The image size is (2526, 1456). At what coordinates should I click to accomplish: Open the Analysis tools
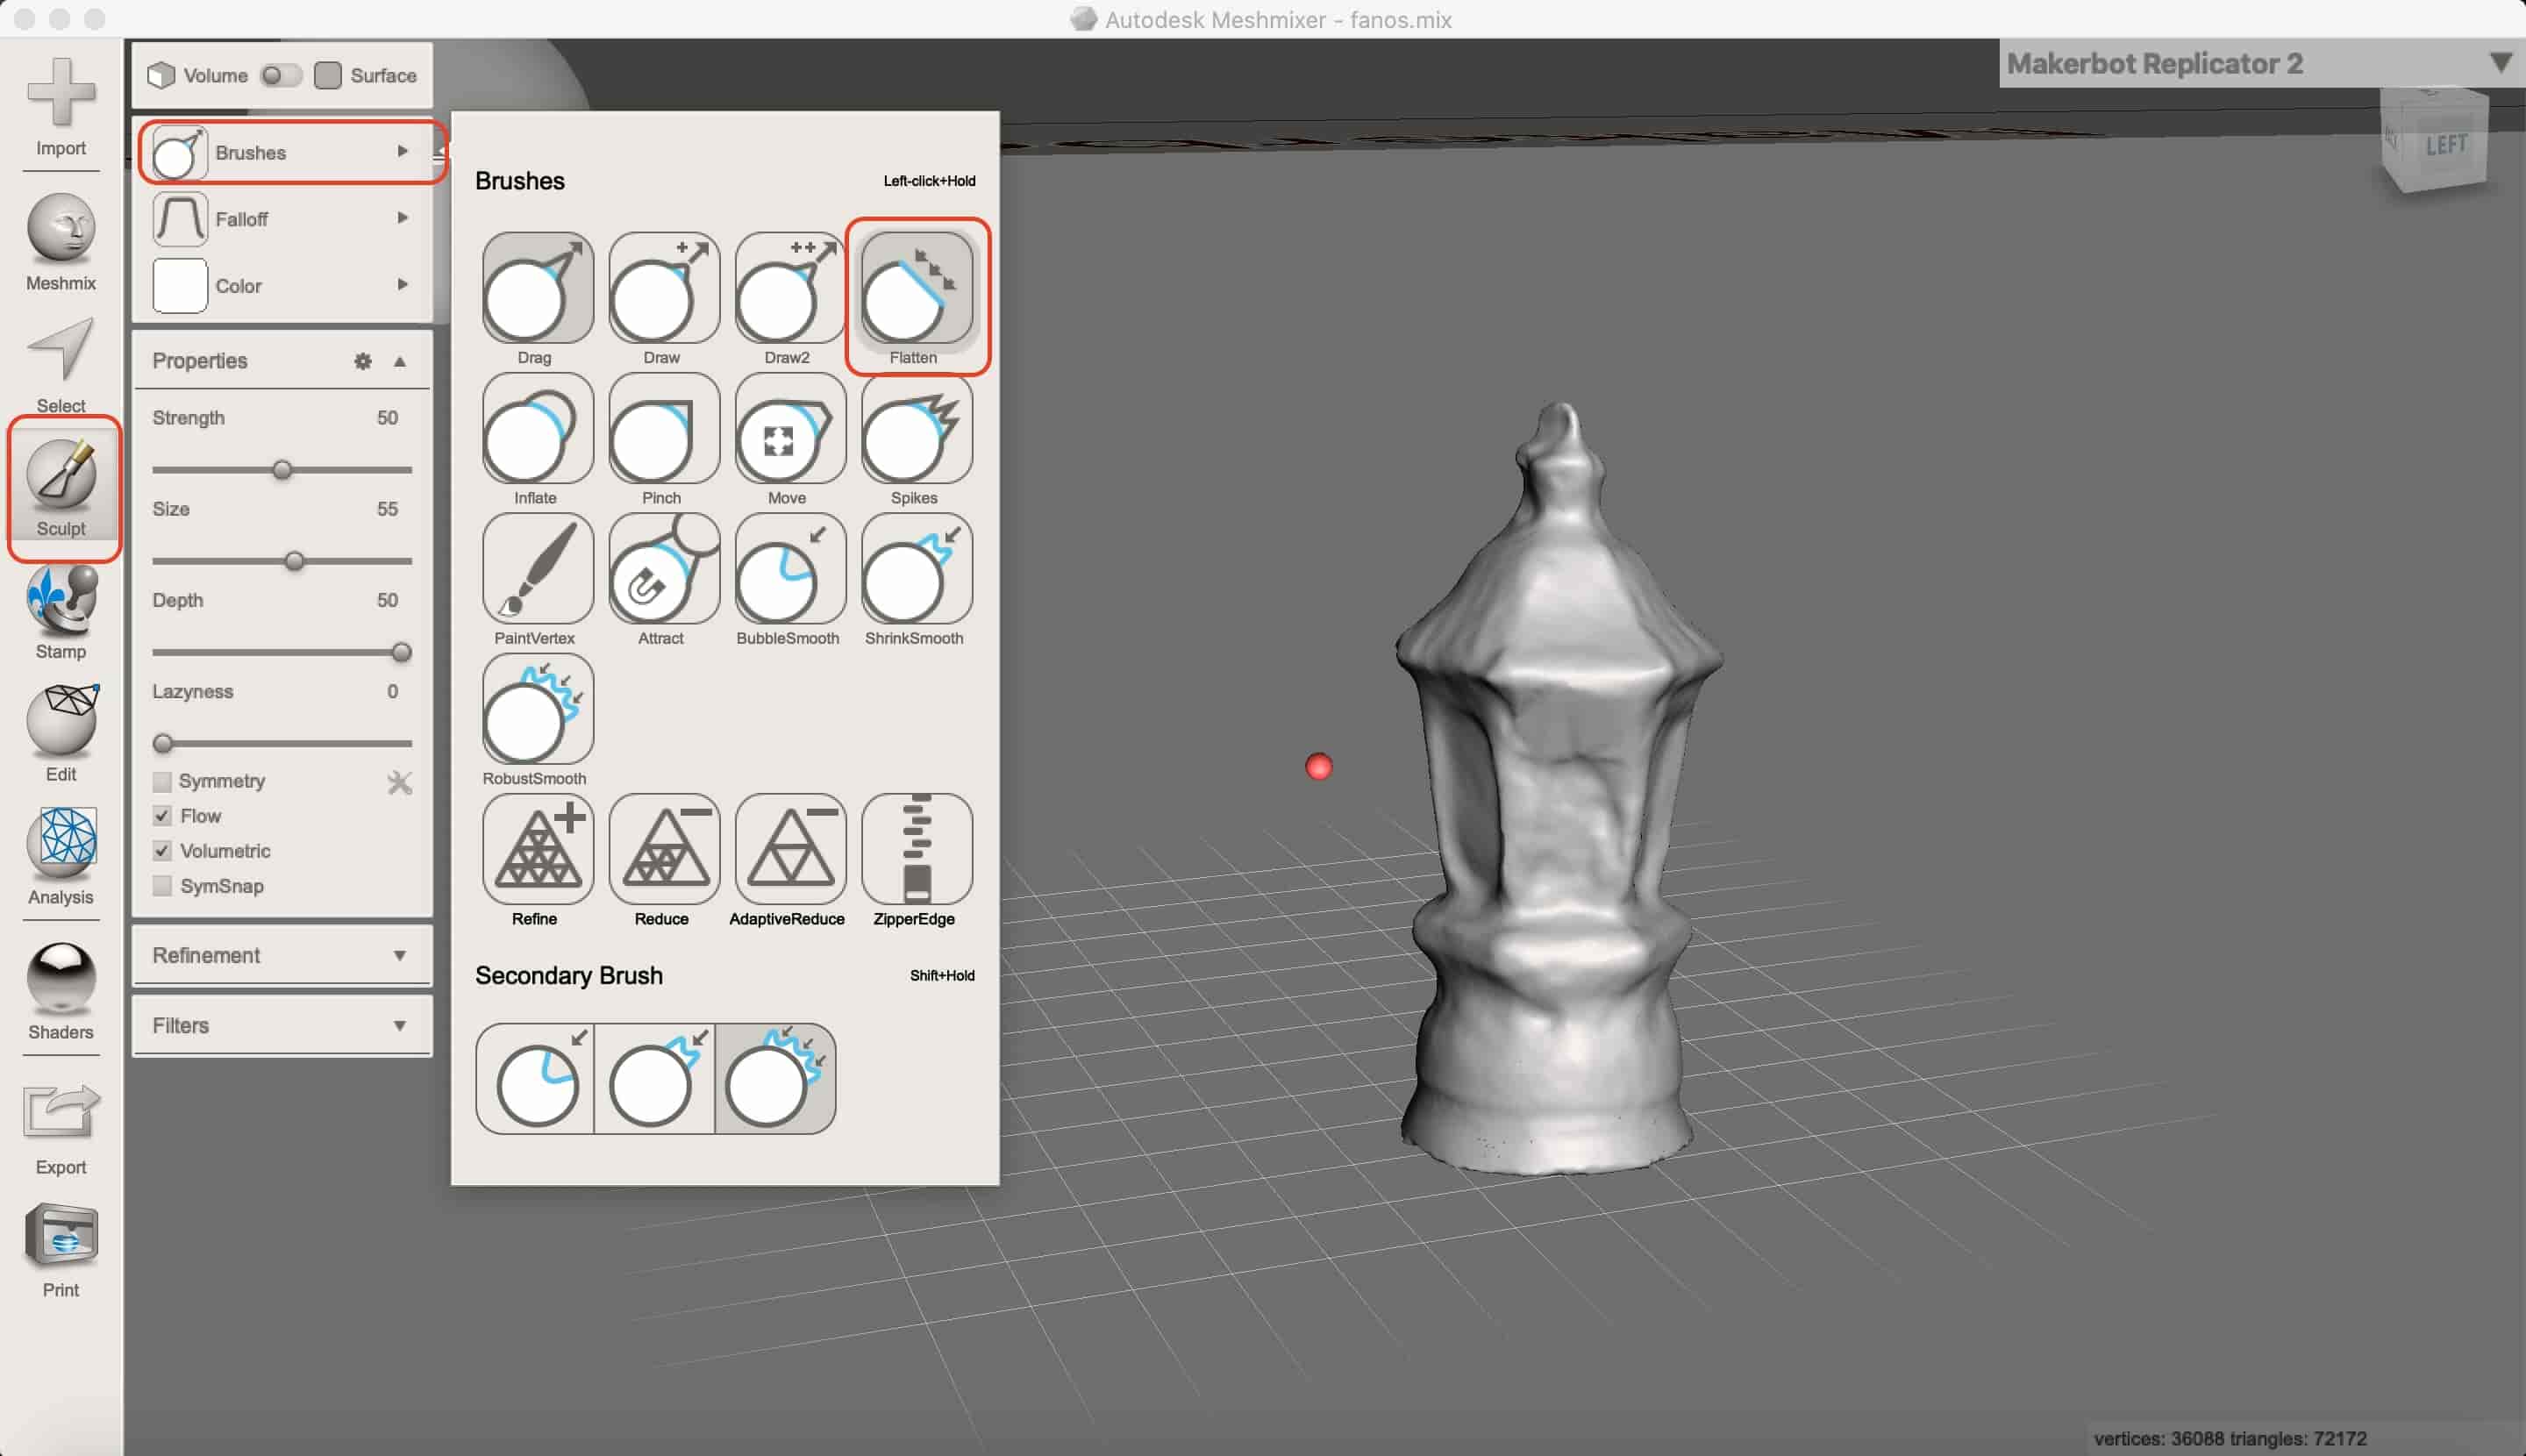pyautogui.click(x=61, y=857)
